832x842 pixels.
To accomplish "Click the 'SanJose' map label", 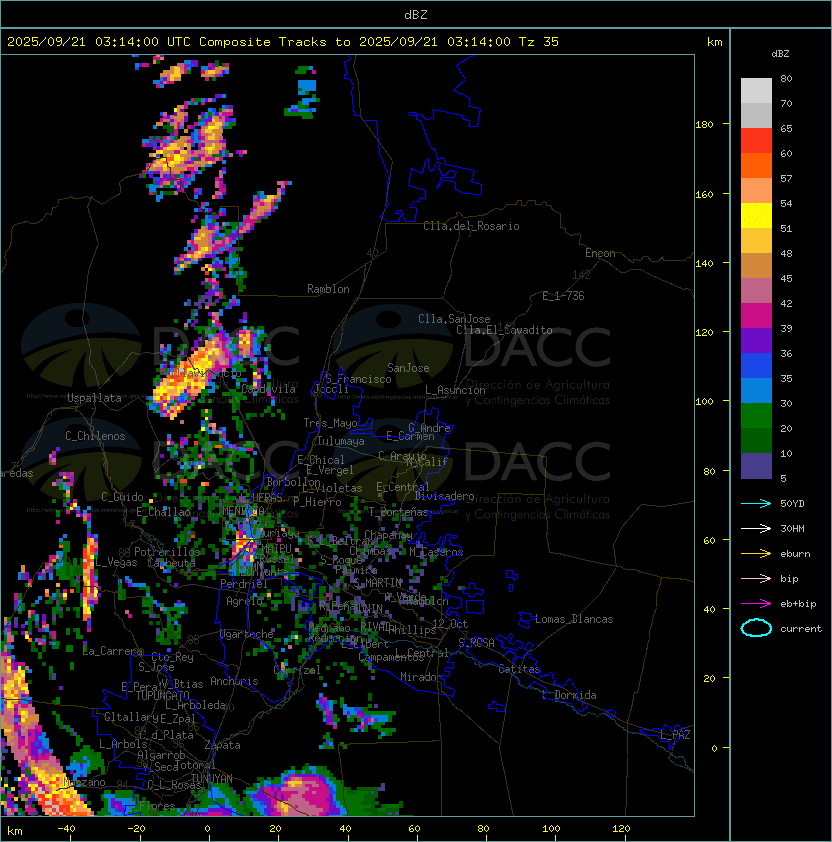I will (x=408, y=368).
